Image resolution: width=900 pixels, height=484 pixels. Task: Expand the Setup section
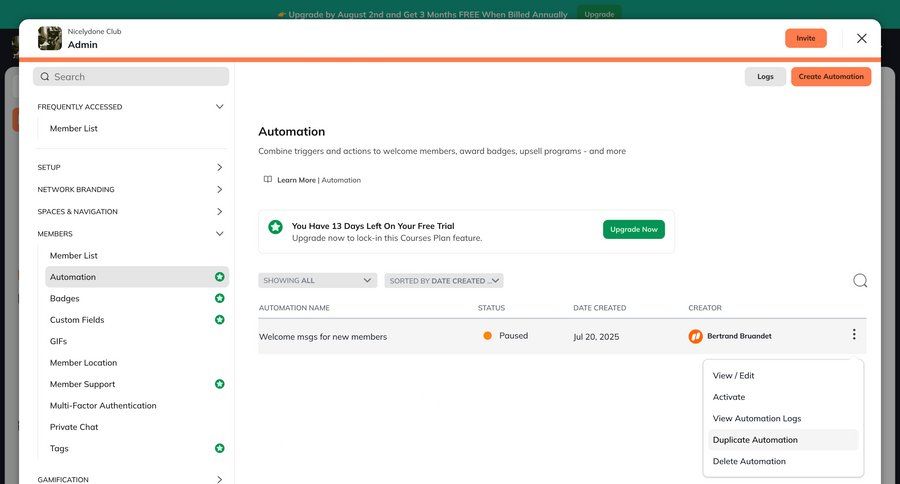219,167
